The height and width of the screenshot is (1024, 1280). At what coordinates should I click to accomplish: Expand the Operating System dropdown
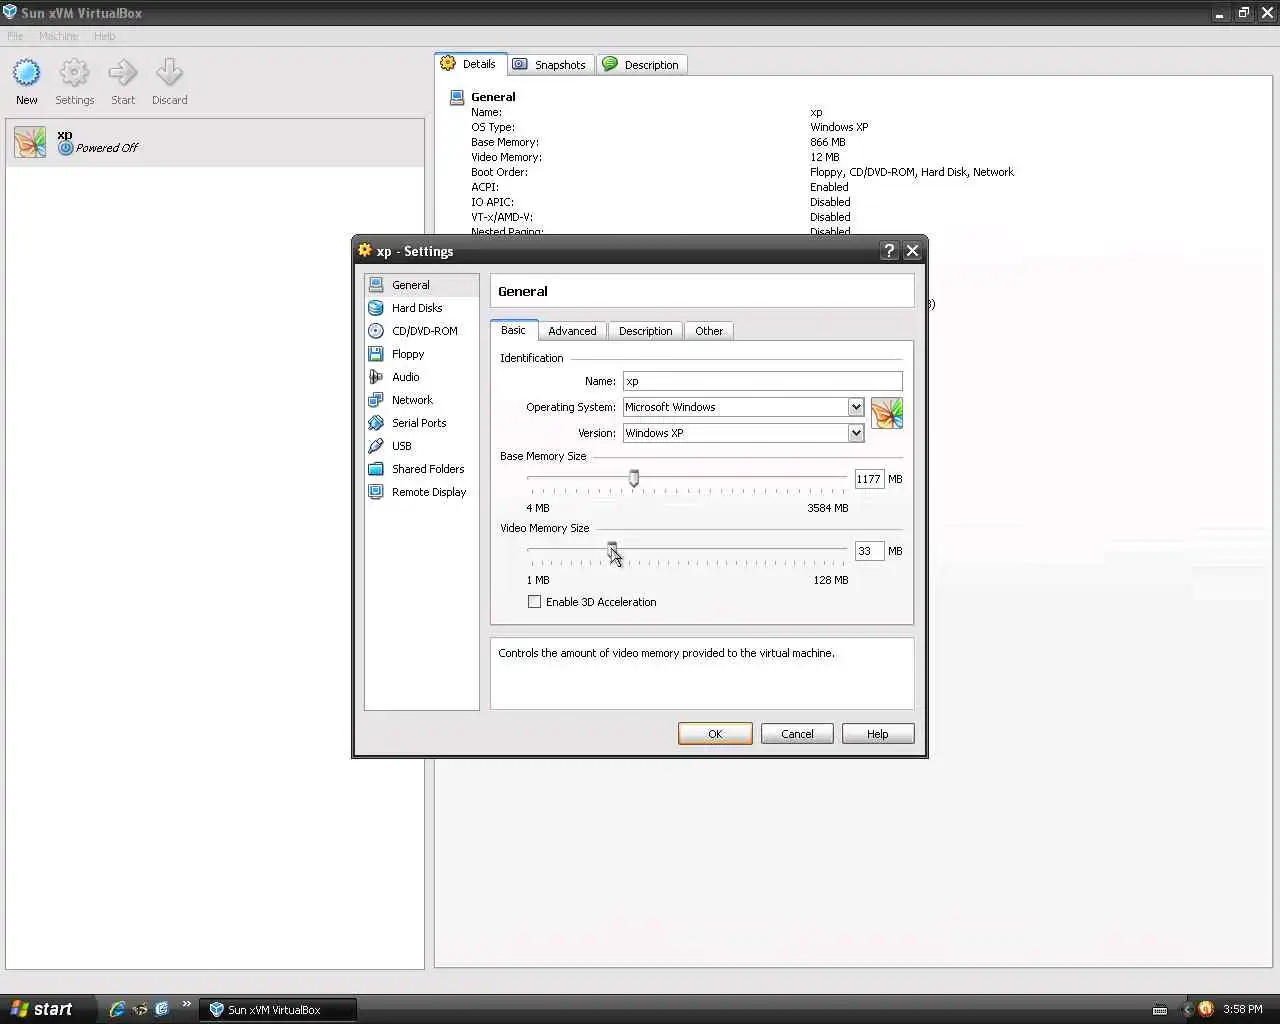click(856, 407)
